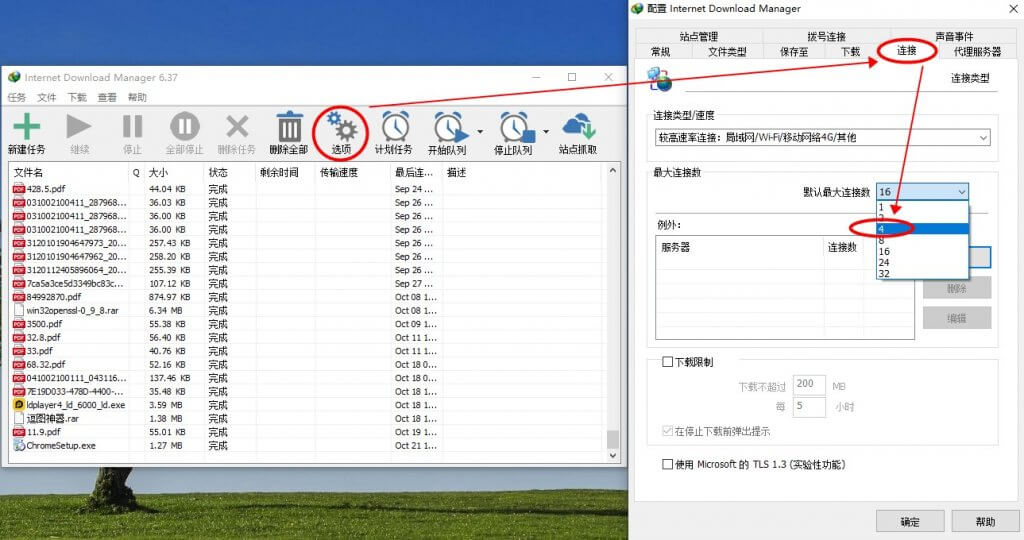Choose 24 in connection count list

922,262
